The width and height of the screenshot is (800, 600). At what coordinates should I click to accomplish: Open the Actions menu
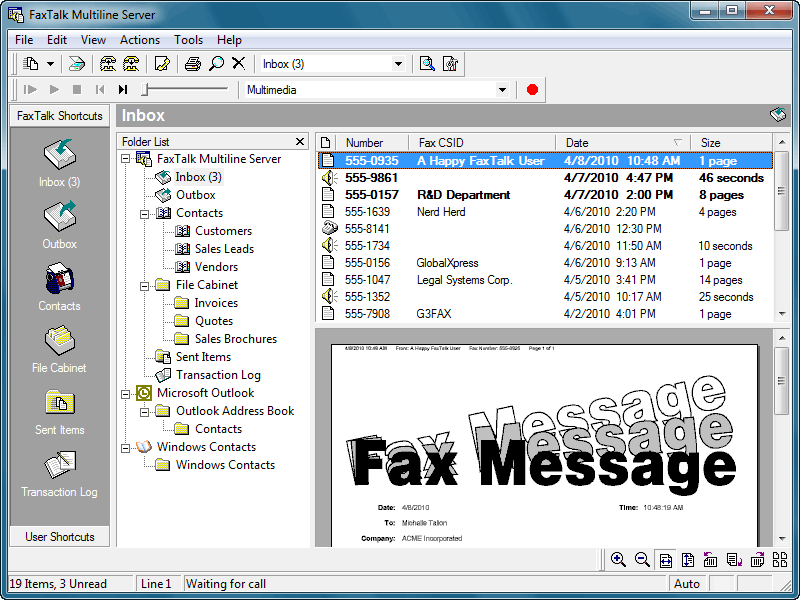tap(139, 40)
